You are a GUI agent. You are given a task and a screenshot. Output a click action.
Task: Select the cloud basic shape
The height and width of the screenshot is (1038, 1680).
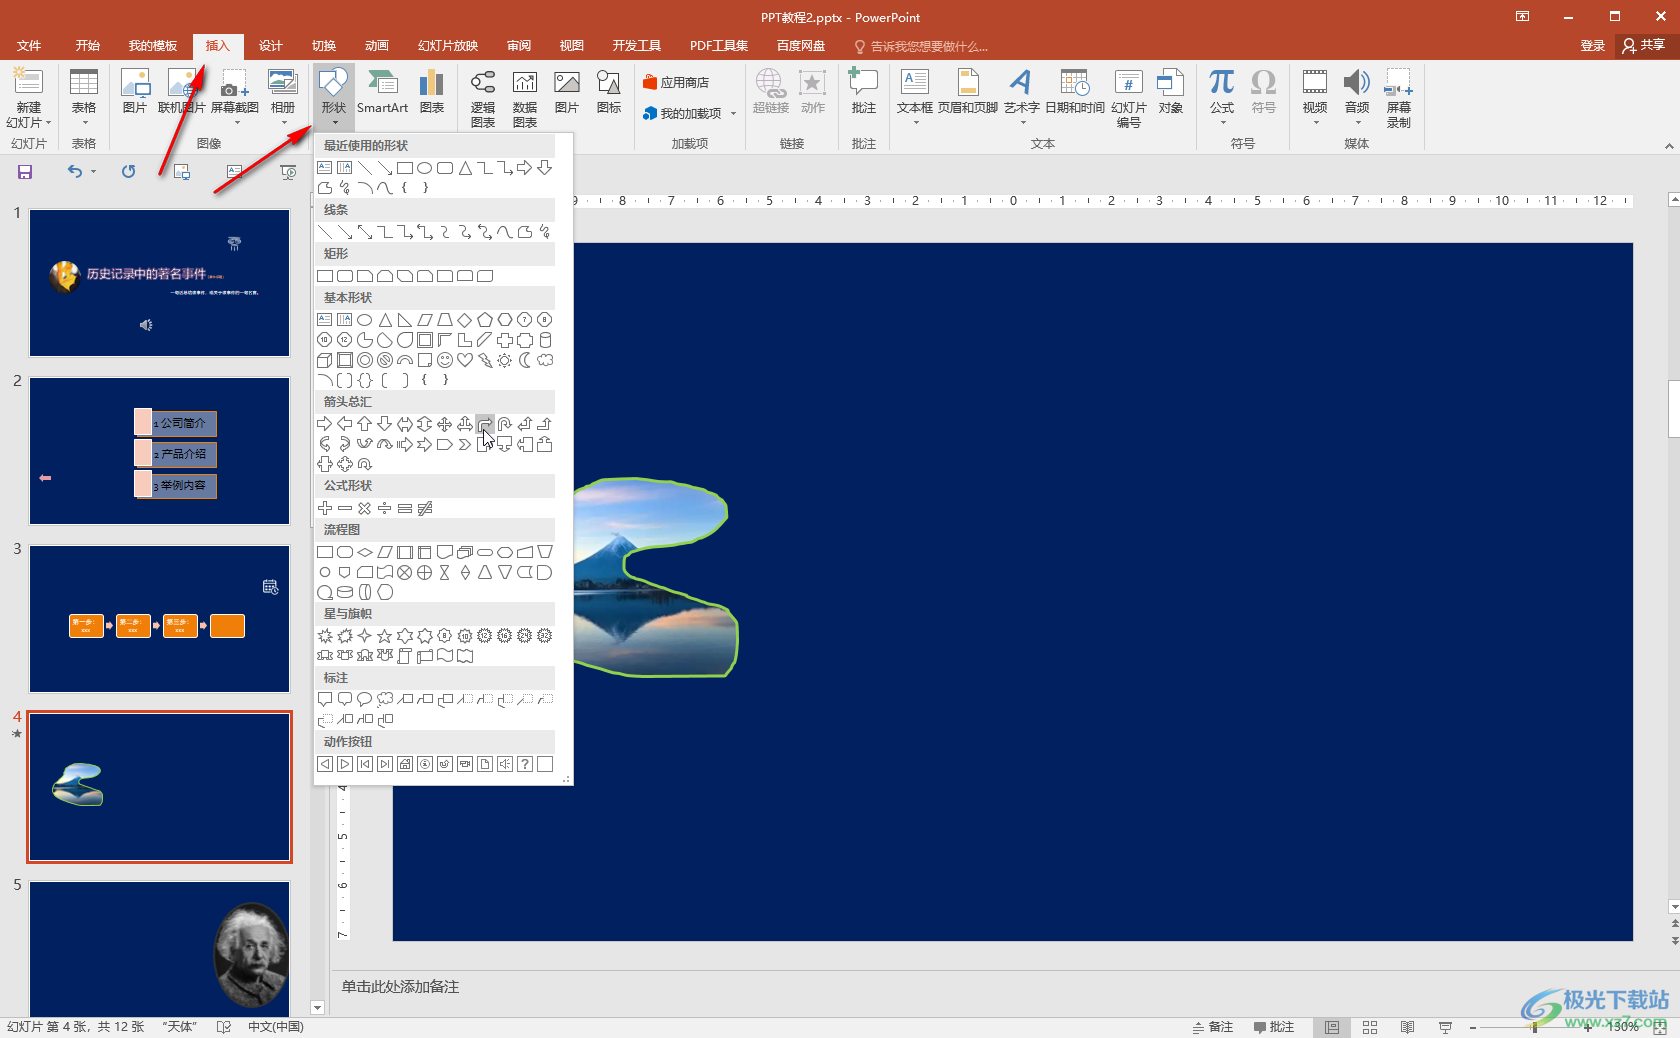click(x=545, y=360)
